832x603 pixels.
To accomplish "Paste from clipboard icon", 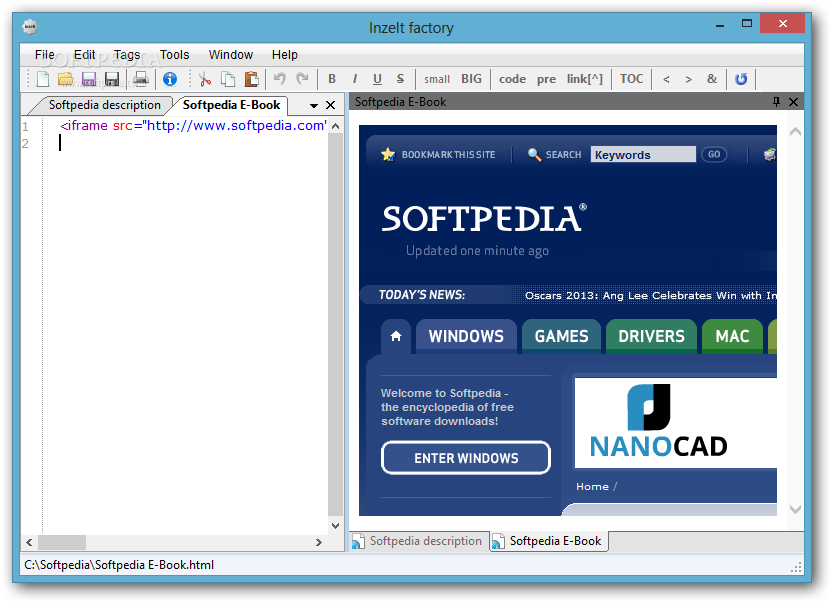I will tap(252, 79).
